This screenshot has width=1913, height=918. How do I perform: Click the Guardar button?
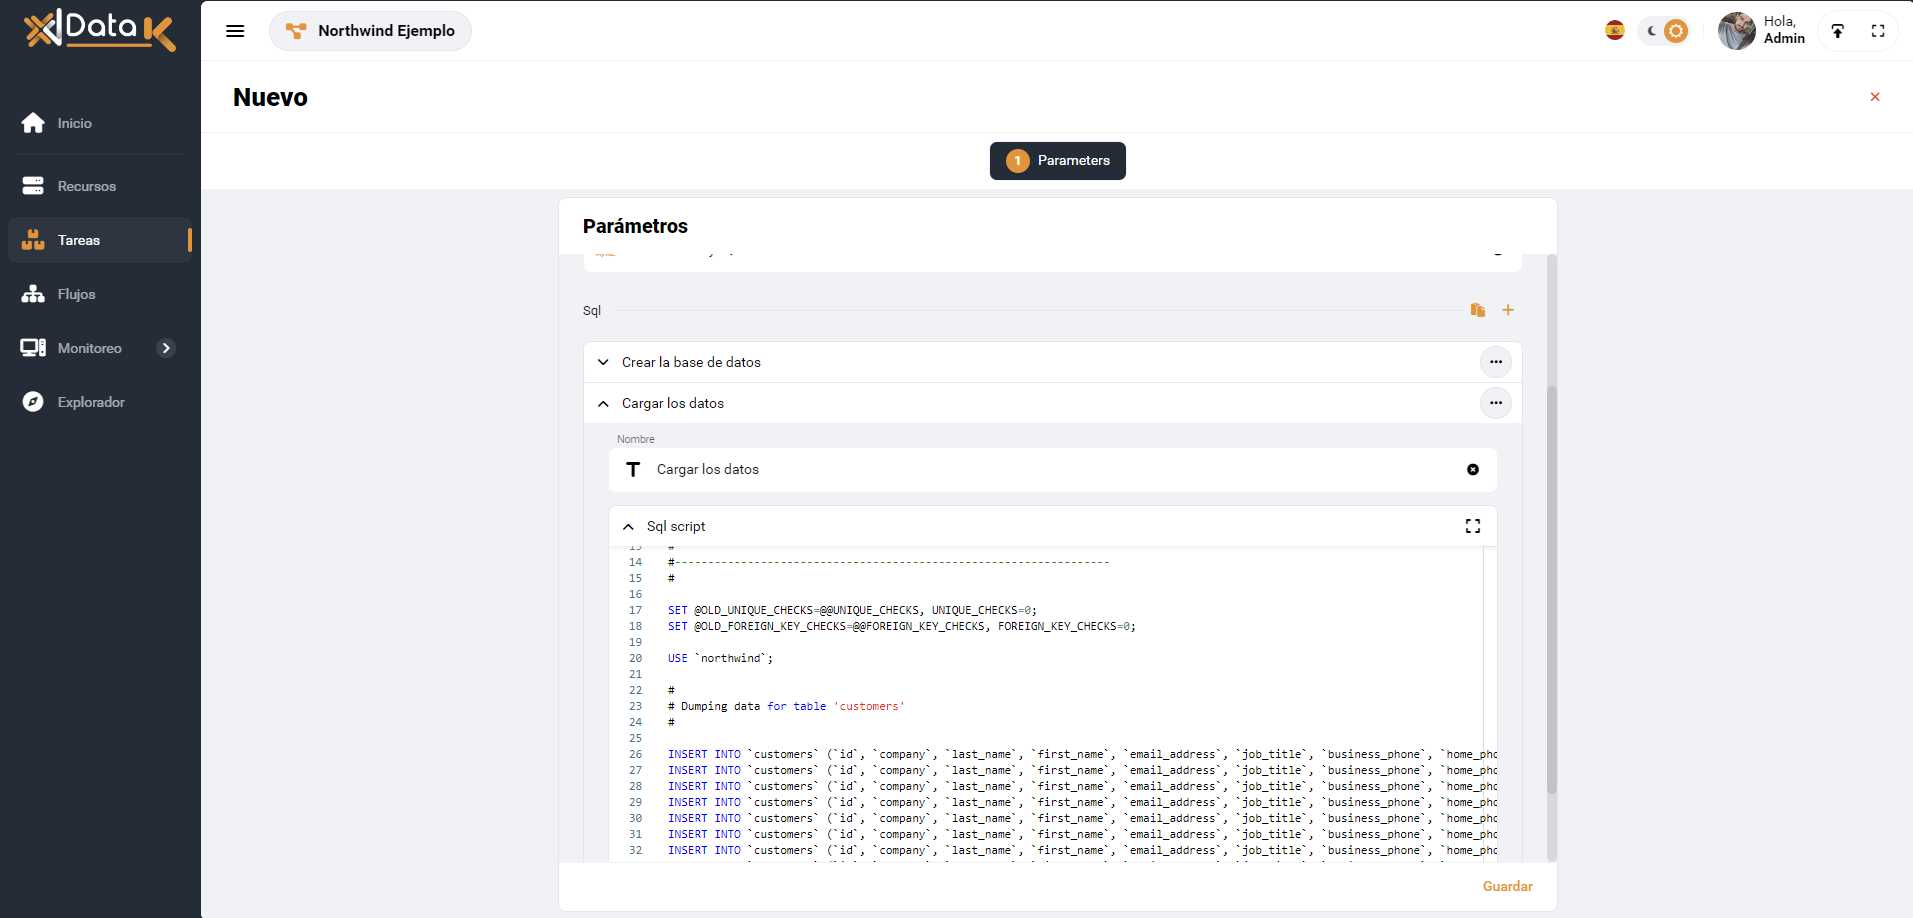[x=1507, y=886]
